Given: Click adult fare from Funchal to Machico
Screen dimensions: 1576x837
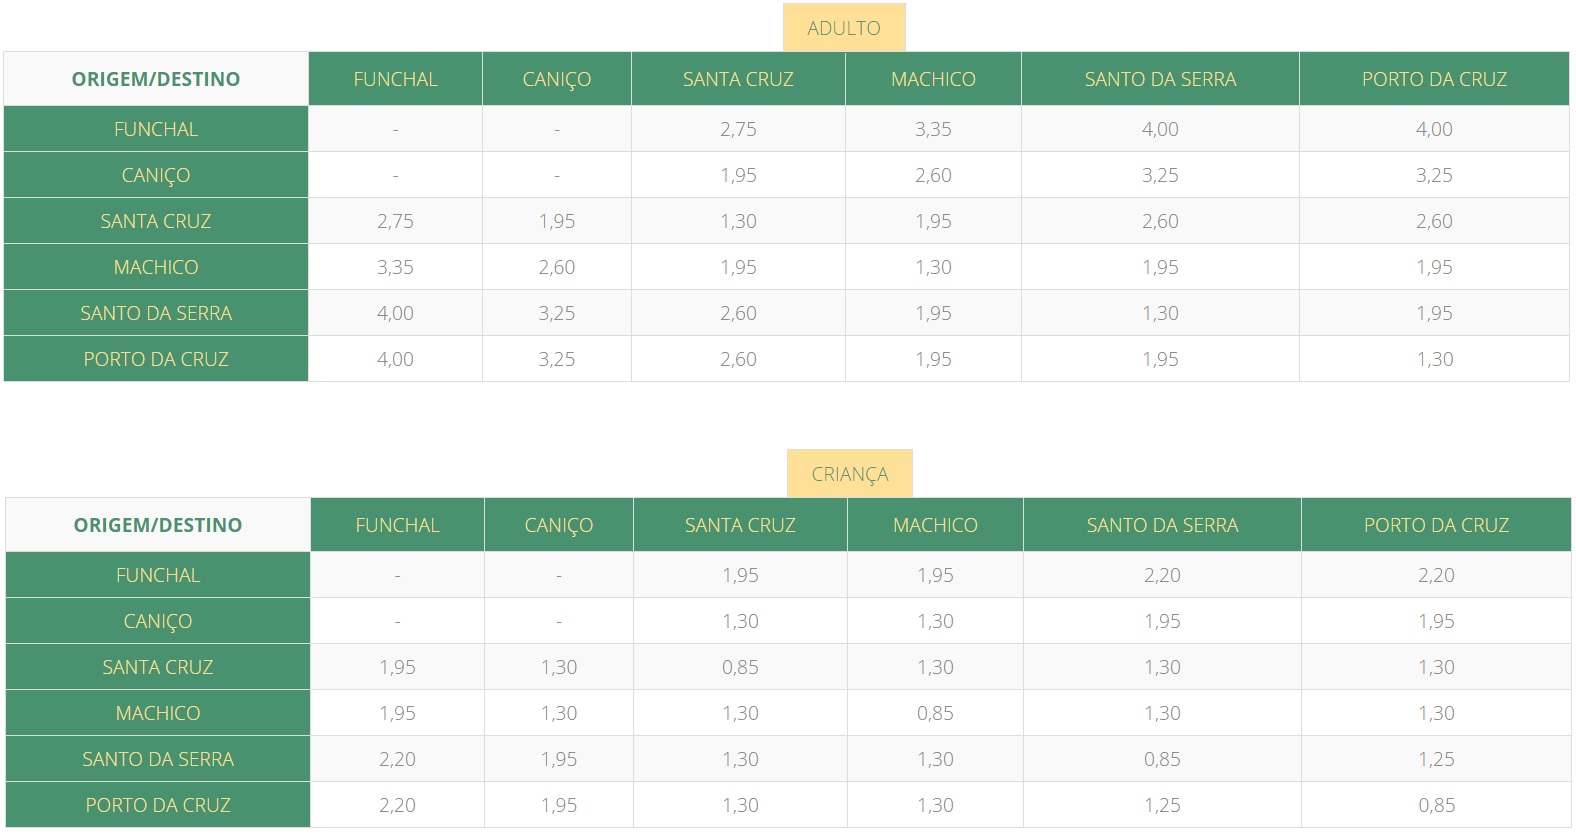Looking at the screenshot, I should coord(933,129).
